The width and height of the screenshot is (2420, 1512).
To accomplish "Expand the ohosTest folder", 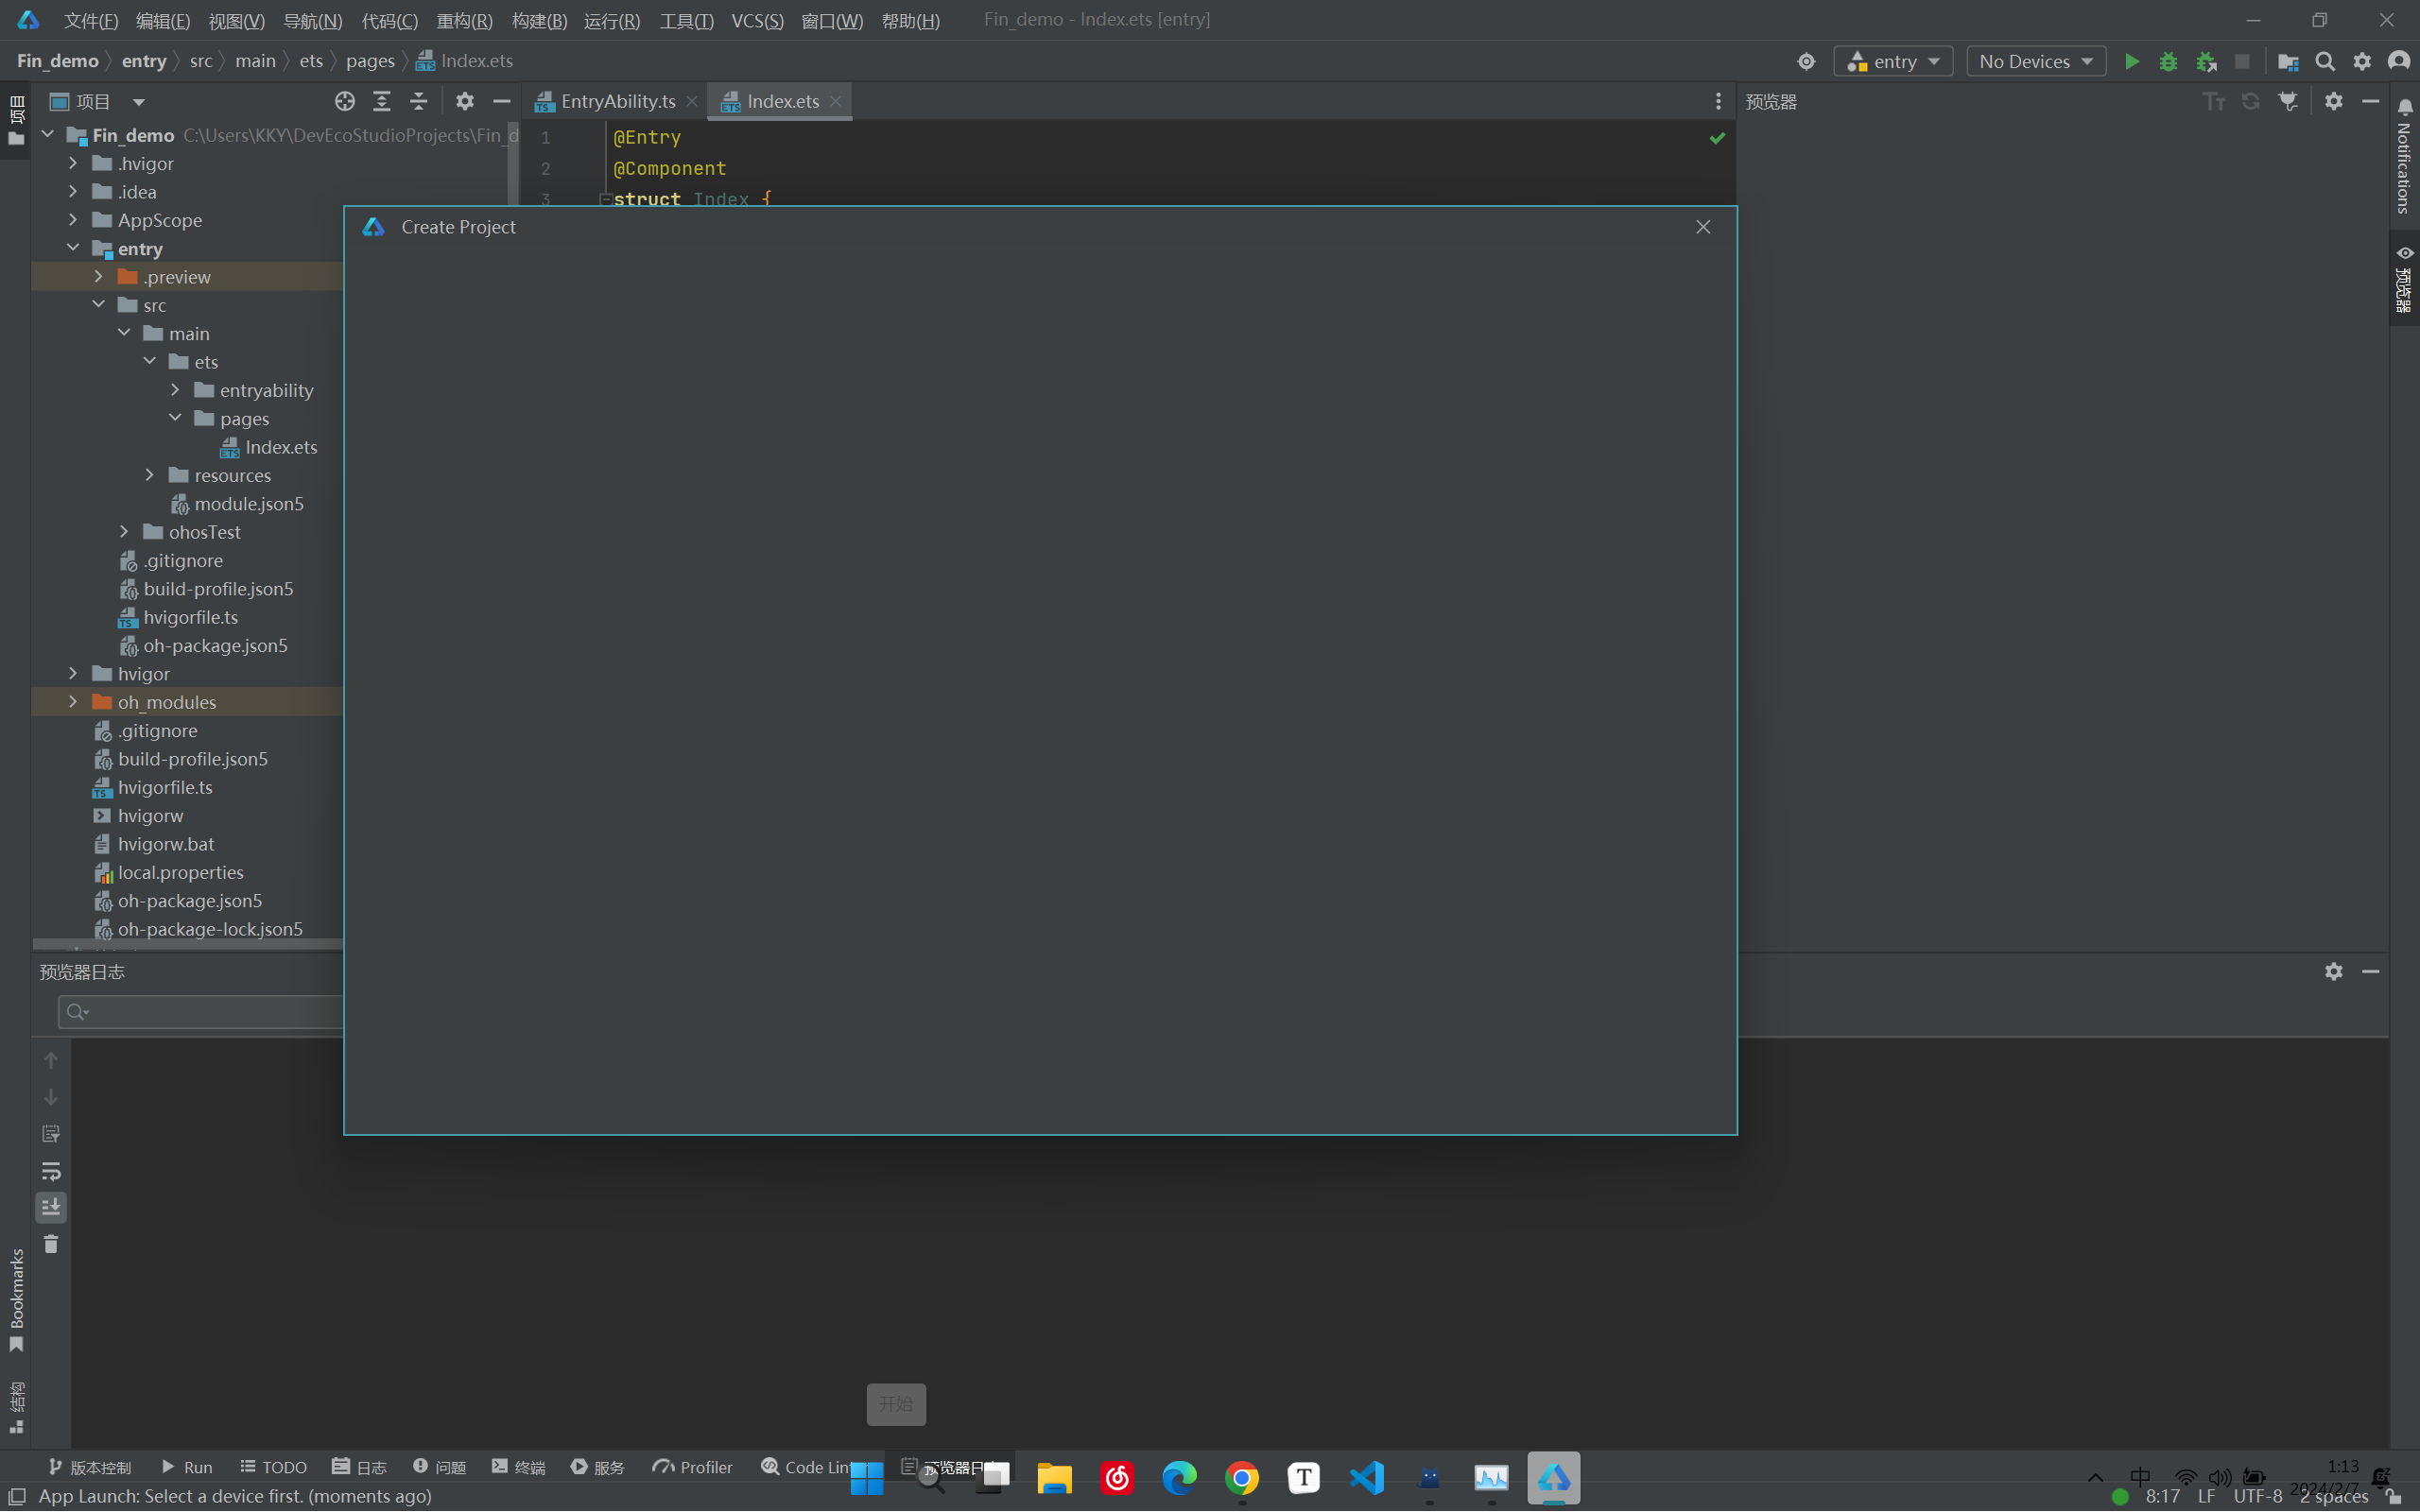I will click(x=124, y=532).
